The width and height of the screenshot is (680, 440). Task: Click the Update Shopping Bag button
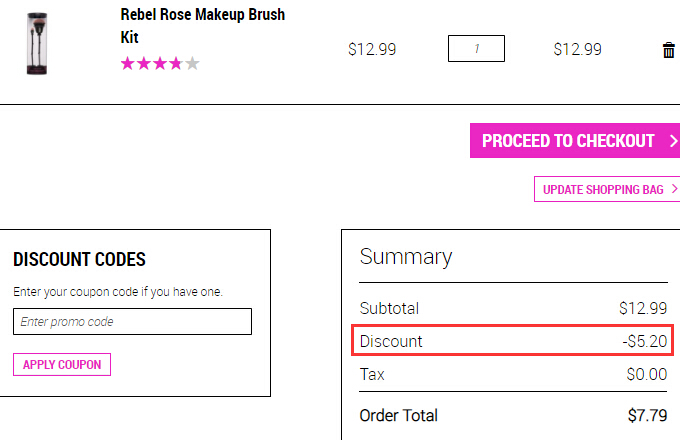607,189
